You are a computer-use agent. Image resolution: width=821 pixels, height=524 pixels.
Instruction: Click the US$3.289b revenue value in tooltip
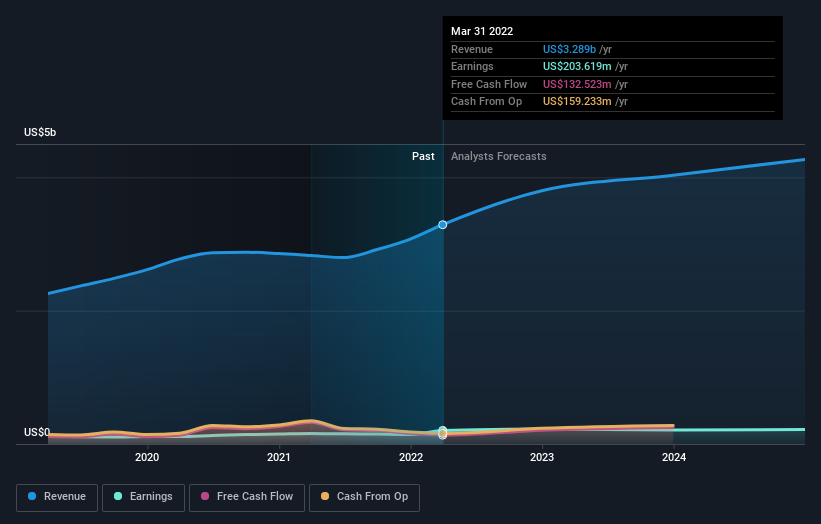569,49
